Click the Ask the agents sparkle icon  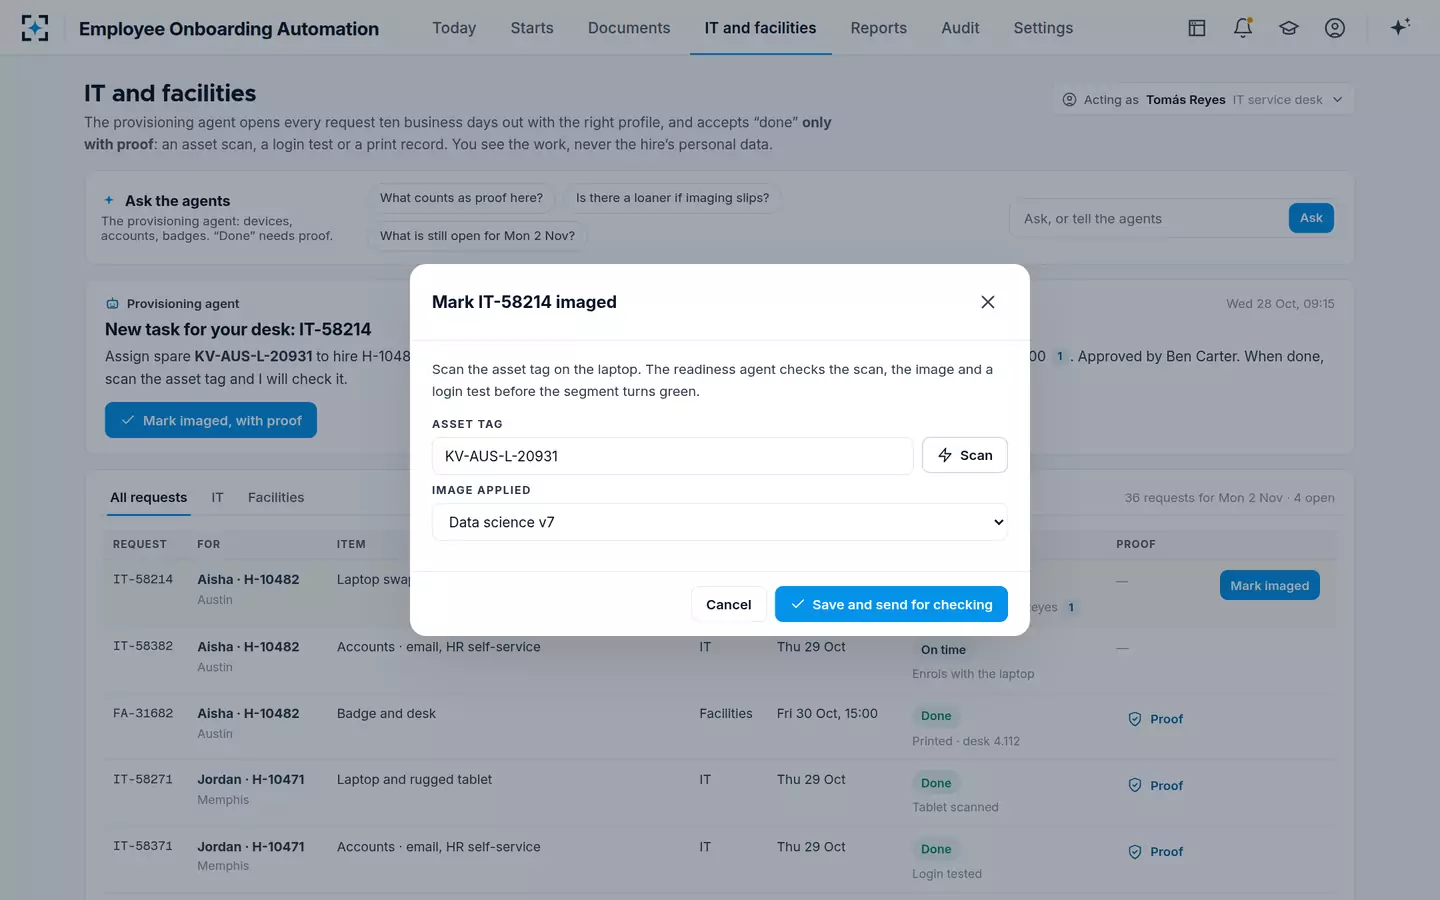click(x=109, y=200)
